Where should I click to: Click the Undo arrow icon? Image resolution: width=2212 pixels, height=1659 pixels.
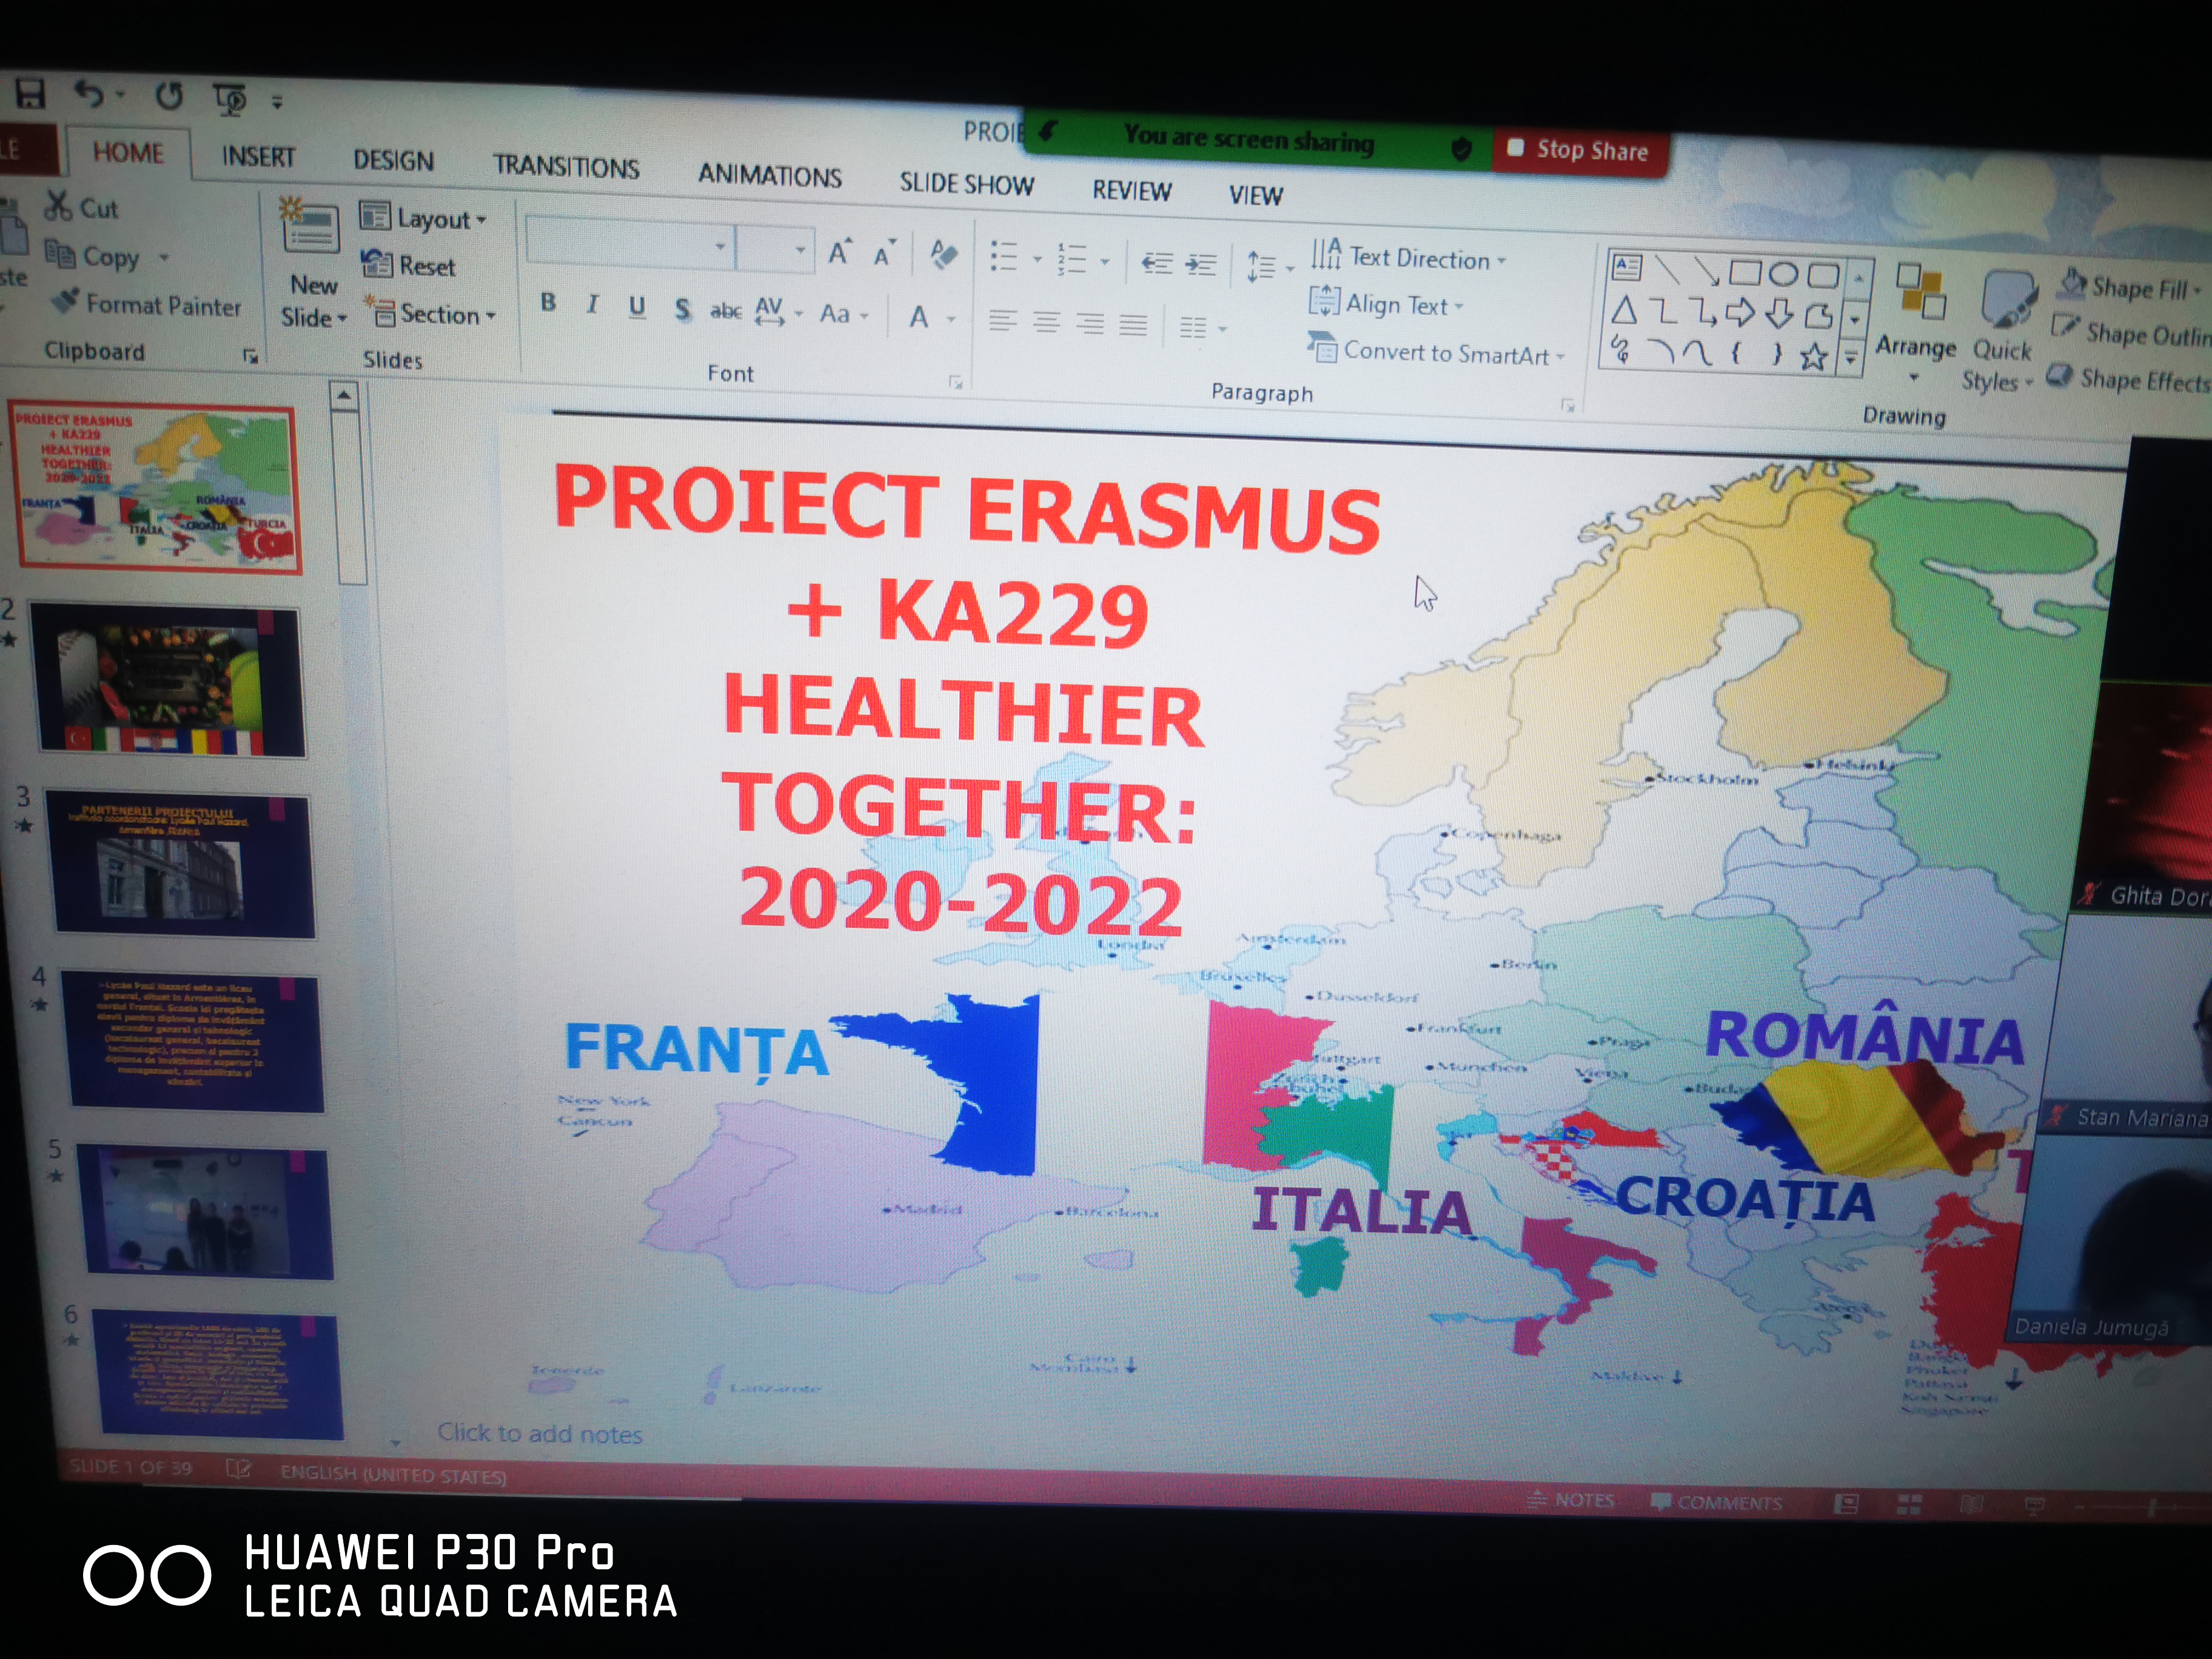pos(90,95)
